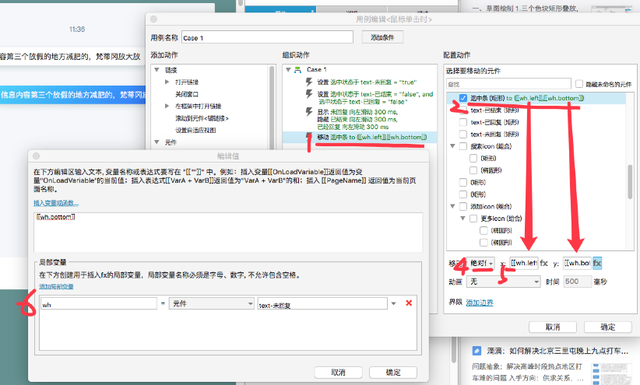Check the text-已结束 (矩形) checkbox

463,110
